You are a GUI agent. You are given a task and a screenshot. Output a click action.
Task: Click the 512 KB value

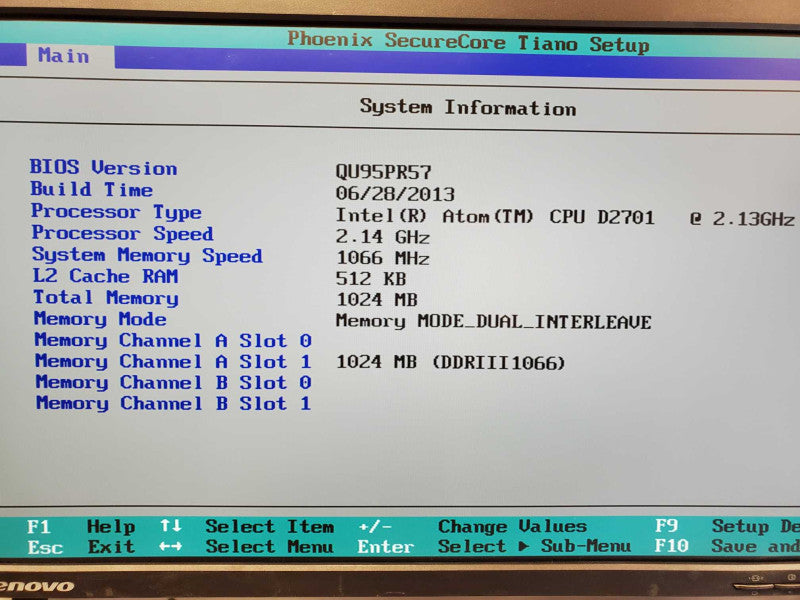[371, 279]
